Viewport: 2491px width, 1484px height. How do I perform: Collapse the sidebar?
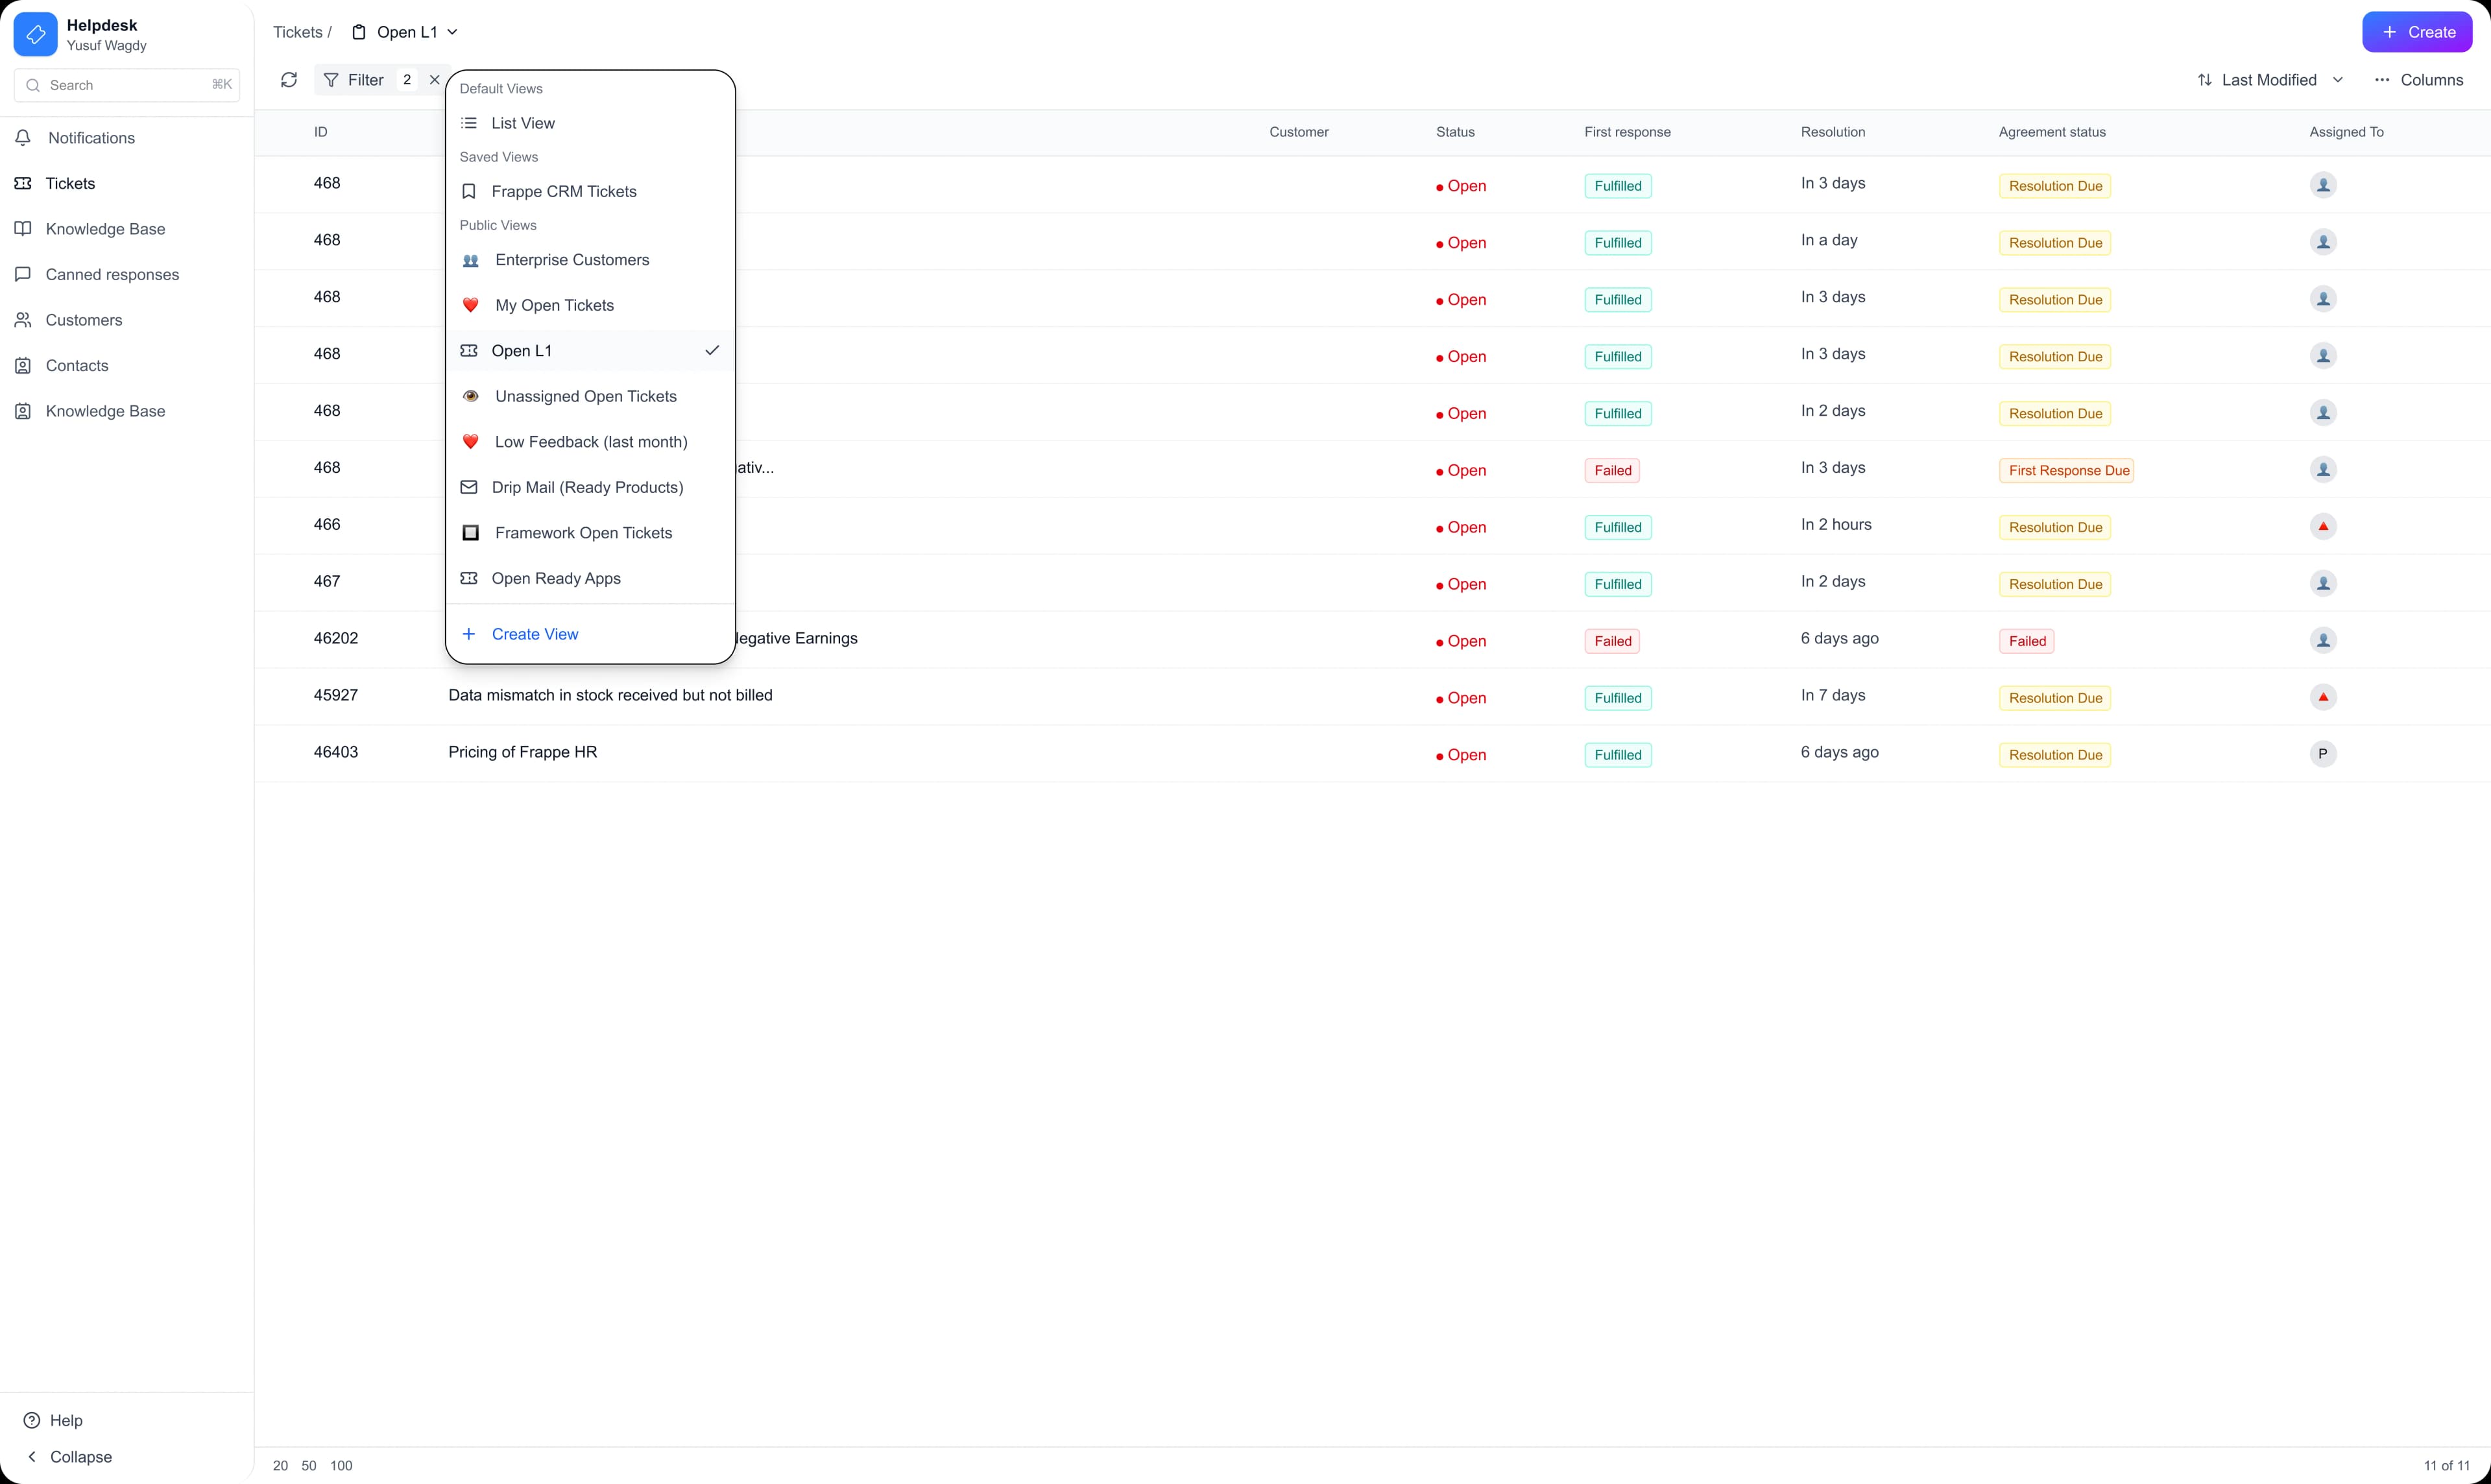pos(79,1457)
